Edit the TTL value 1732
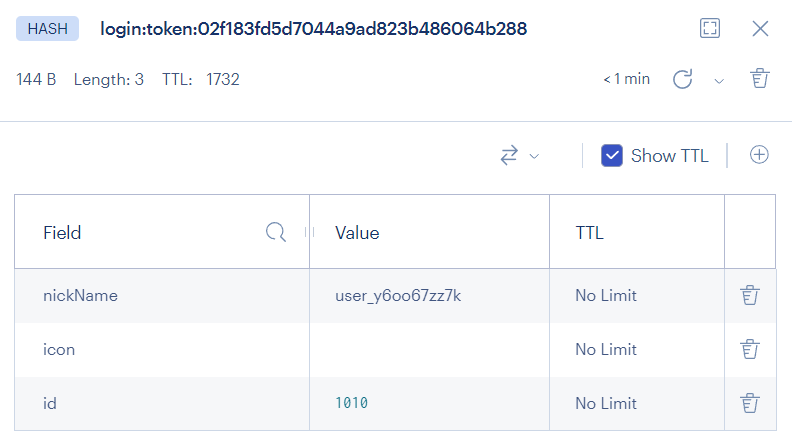The image size is (792, 445). pyautogui.click(x=223, y=79)
